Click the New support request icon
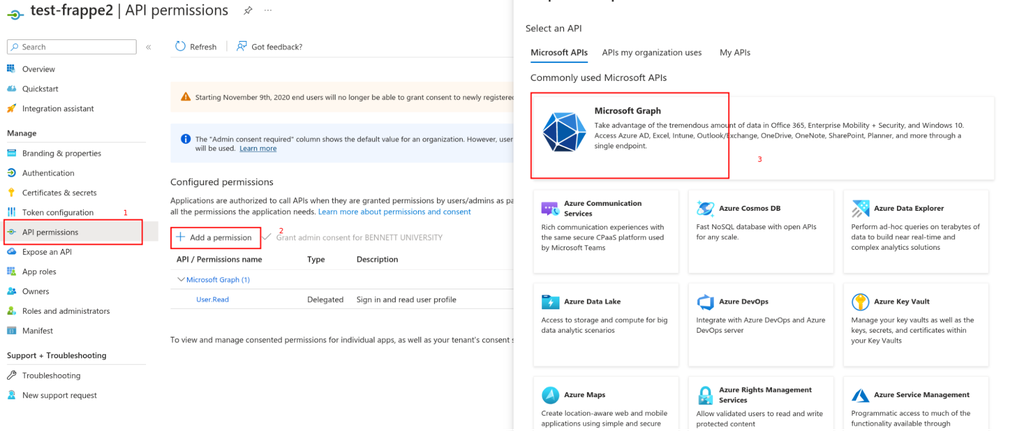Screen dimensions: 1024x431 pos(11,395)
